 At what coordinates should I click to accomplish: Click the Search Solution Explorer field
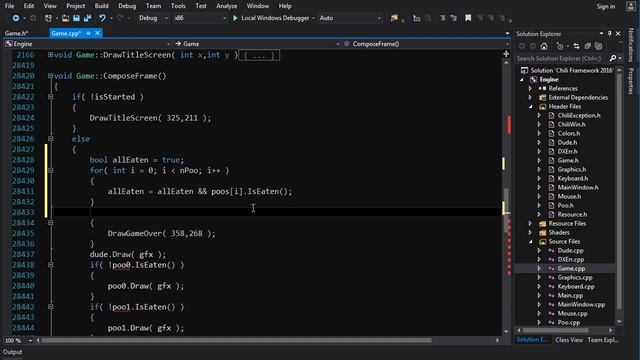click(x=562, y=58)
